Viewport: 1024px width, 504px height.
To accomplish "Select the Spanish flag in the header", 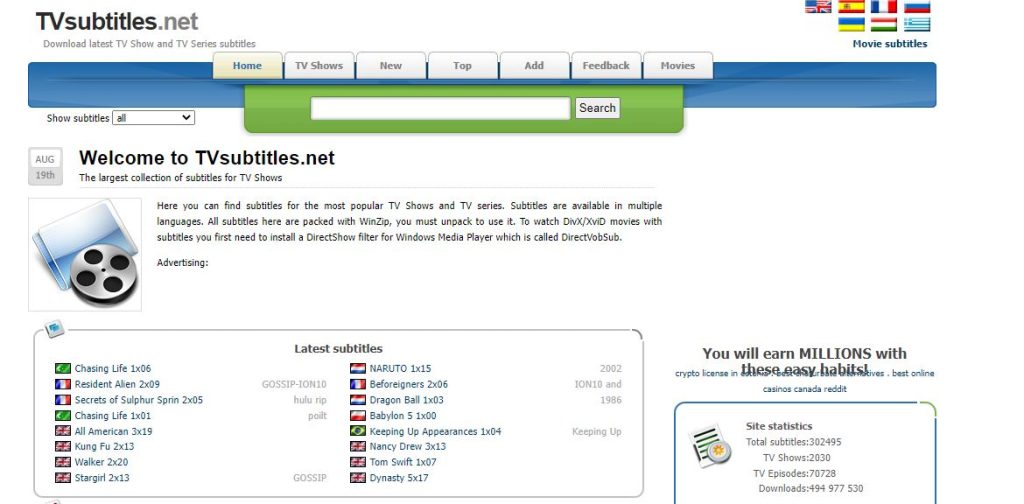I will click(x=851, y=7).
